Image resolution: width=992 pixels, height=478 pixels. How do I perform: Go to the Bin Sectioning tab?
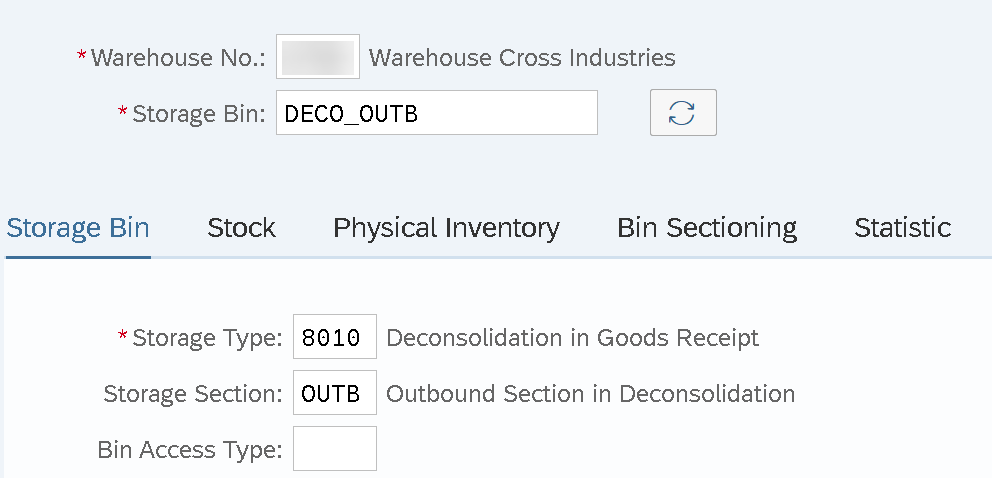(706, 228)
